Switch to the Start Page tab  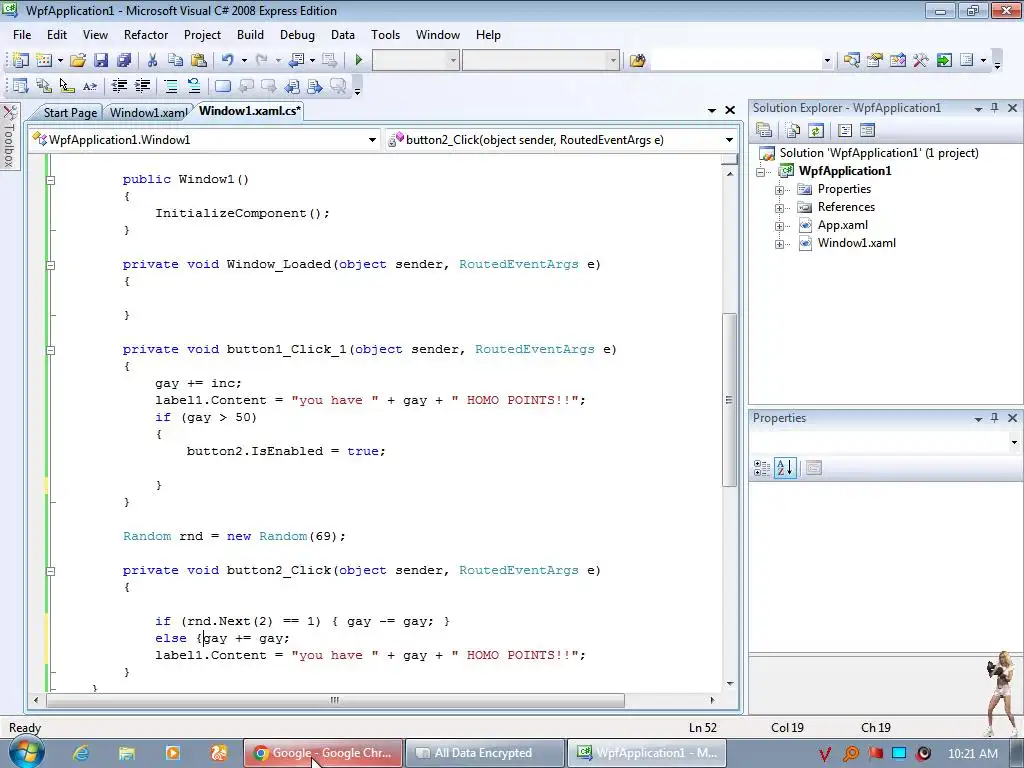(70, 112)
